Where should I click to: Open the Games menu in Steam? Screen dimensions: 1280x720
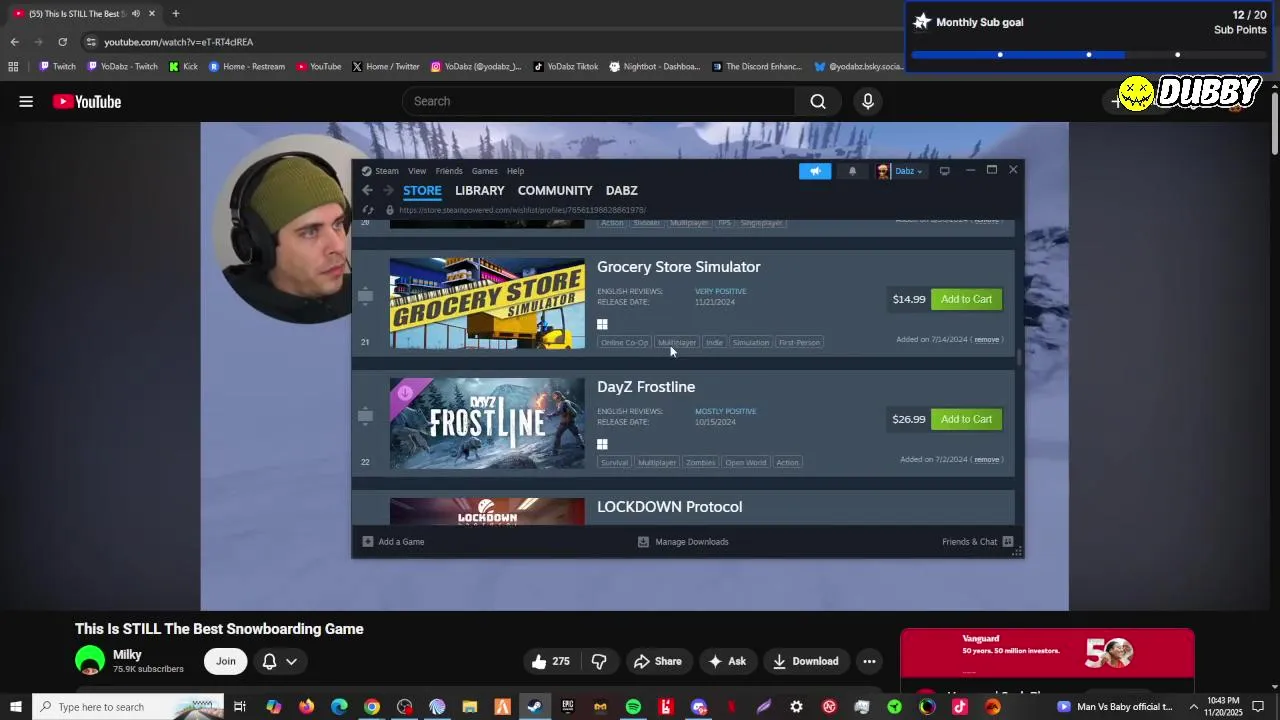(x=485, y=171)
